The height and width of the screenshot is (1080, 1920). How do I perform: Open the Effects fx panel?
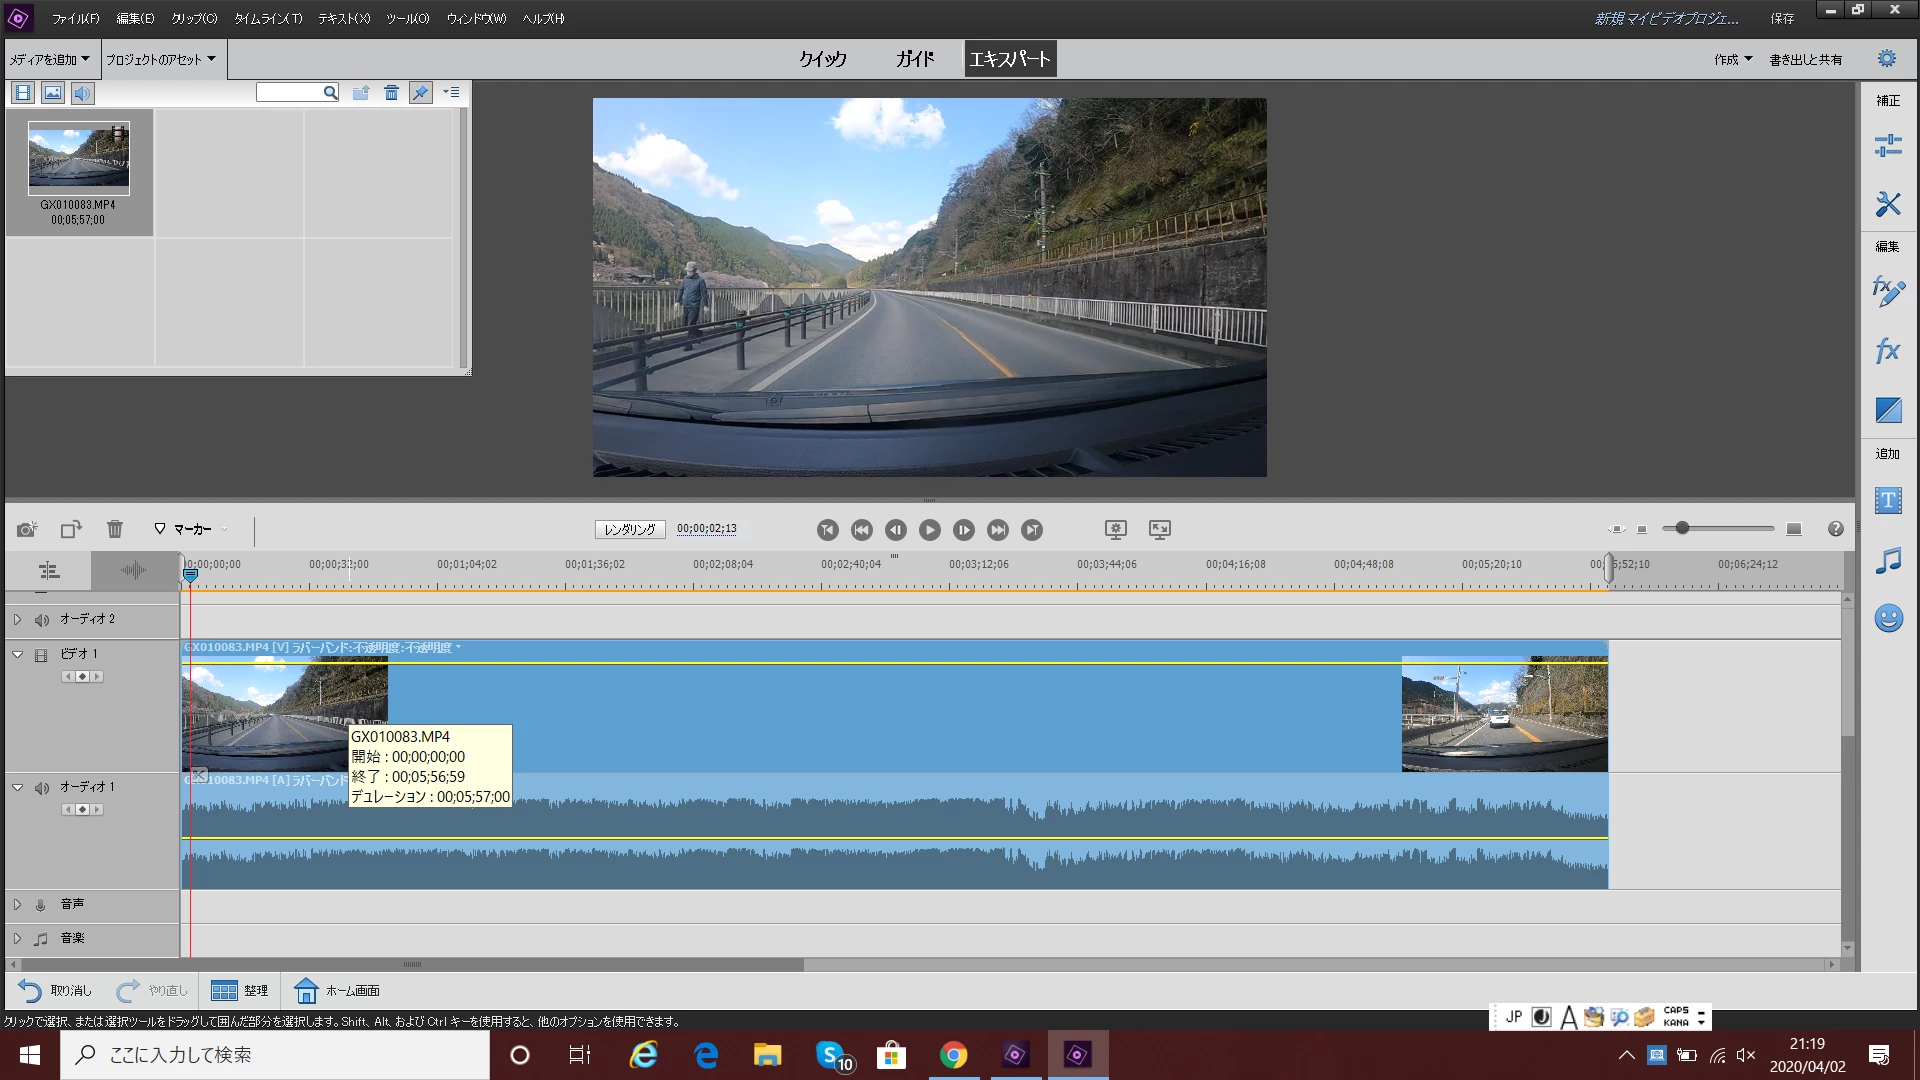(x=1887, y=351)
